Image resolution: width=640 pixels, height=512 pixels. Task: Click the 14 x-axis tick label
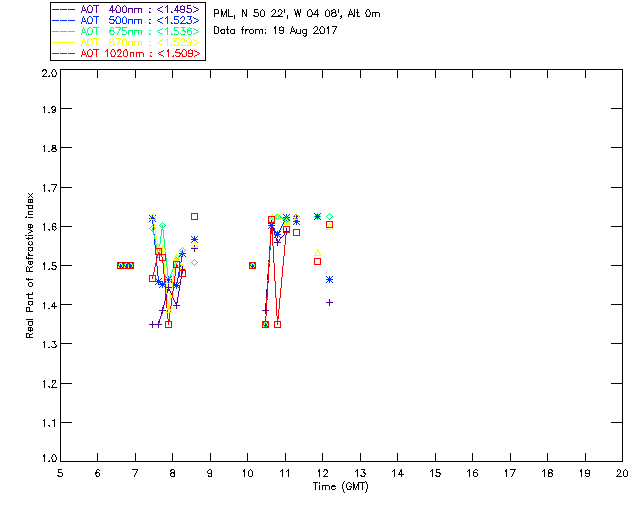tap(398, 473)
